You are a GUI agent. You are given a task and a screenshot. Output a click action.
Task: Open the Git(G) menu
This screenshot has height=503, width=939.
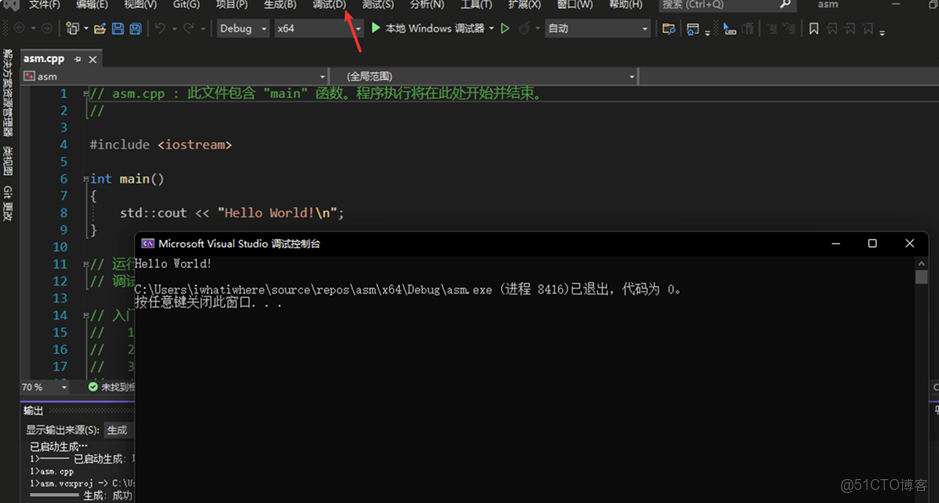click(x=186, y=4)
